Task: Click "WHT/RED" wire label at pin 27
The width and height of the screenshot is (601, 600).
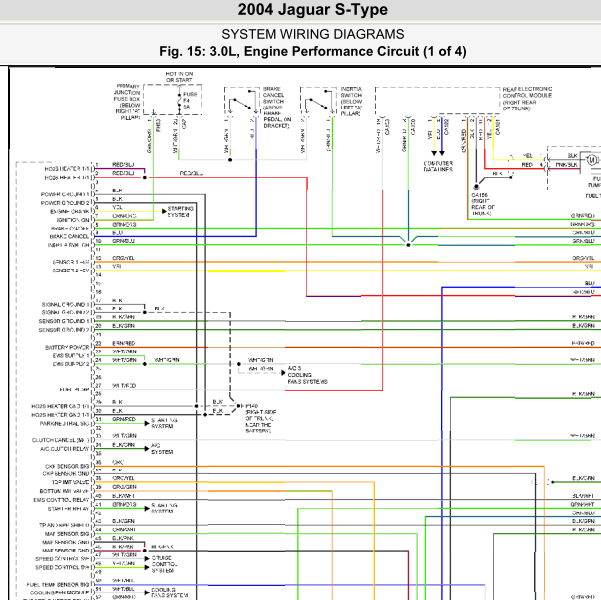Action: [x=124, y=386]
